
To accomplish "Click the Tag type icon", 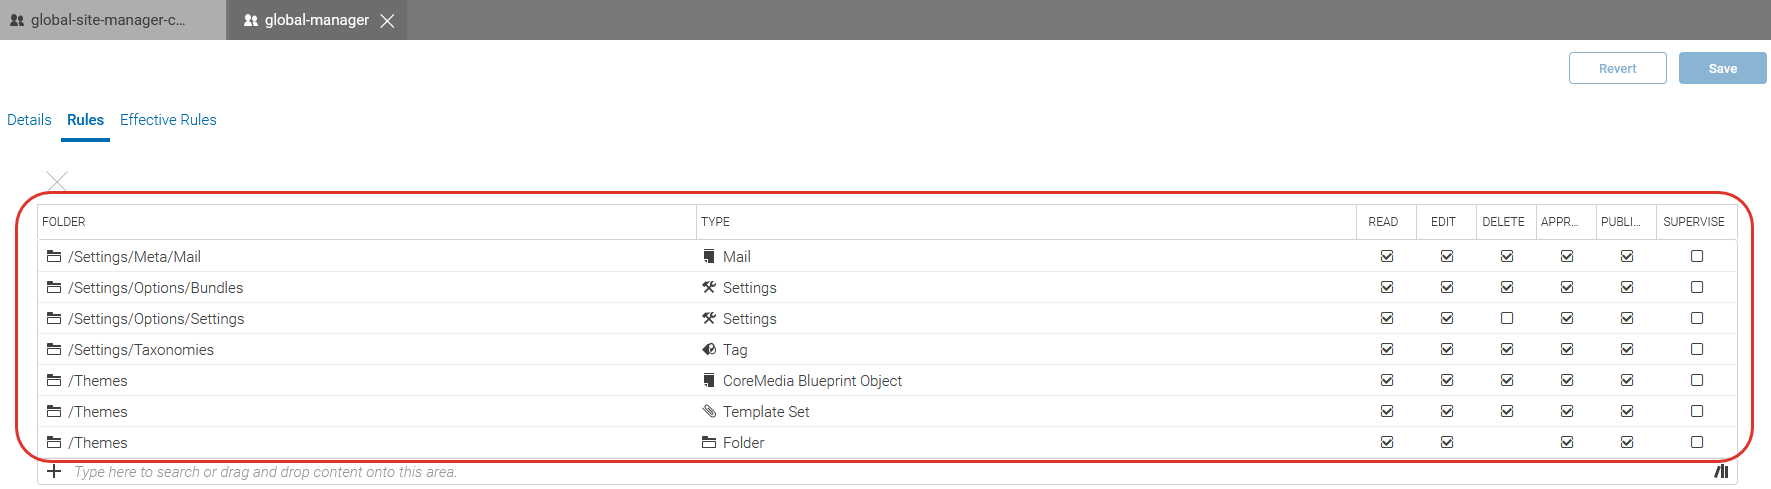I will (x=709, y=349).
